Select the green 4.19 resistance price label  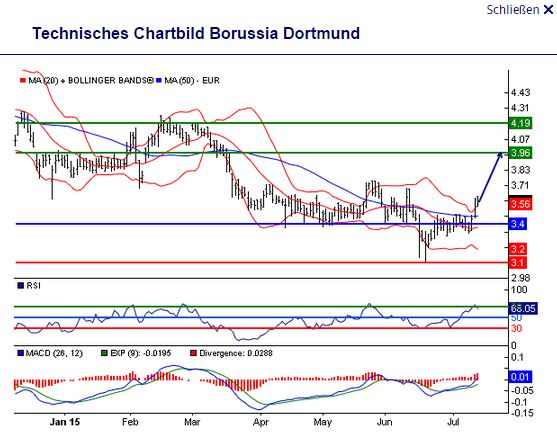[520, 123]
